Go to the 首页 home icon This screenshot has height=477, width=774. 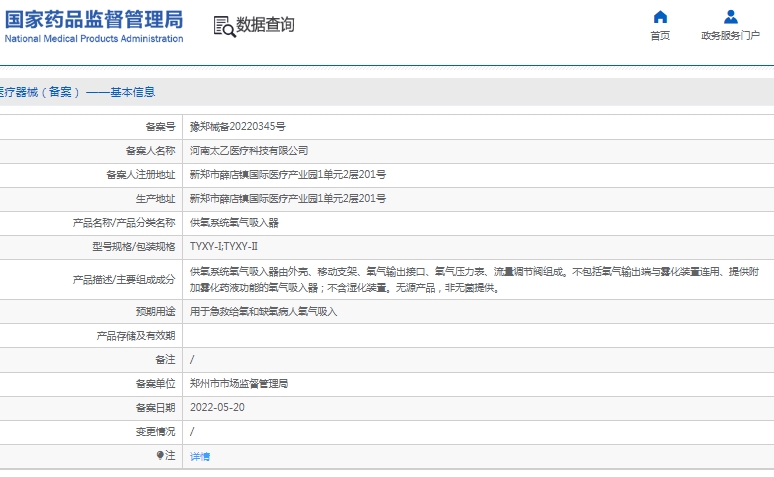click(x=660, y=17)
